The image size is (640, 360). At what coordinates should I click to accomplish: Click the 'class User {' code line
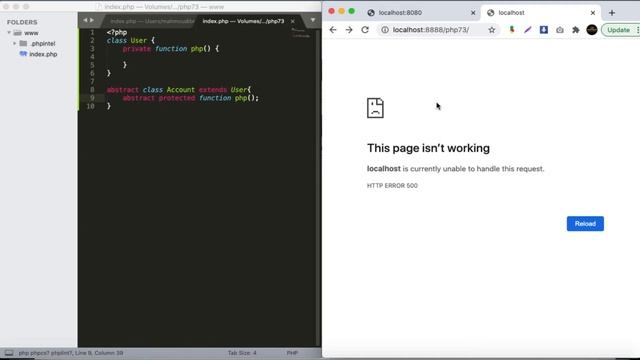click(x=131, y=40)
